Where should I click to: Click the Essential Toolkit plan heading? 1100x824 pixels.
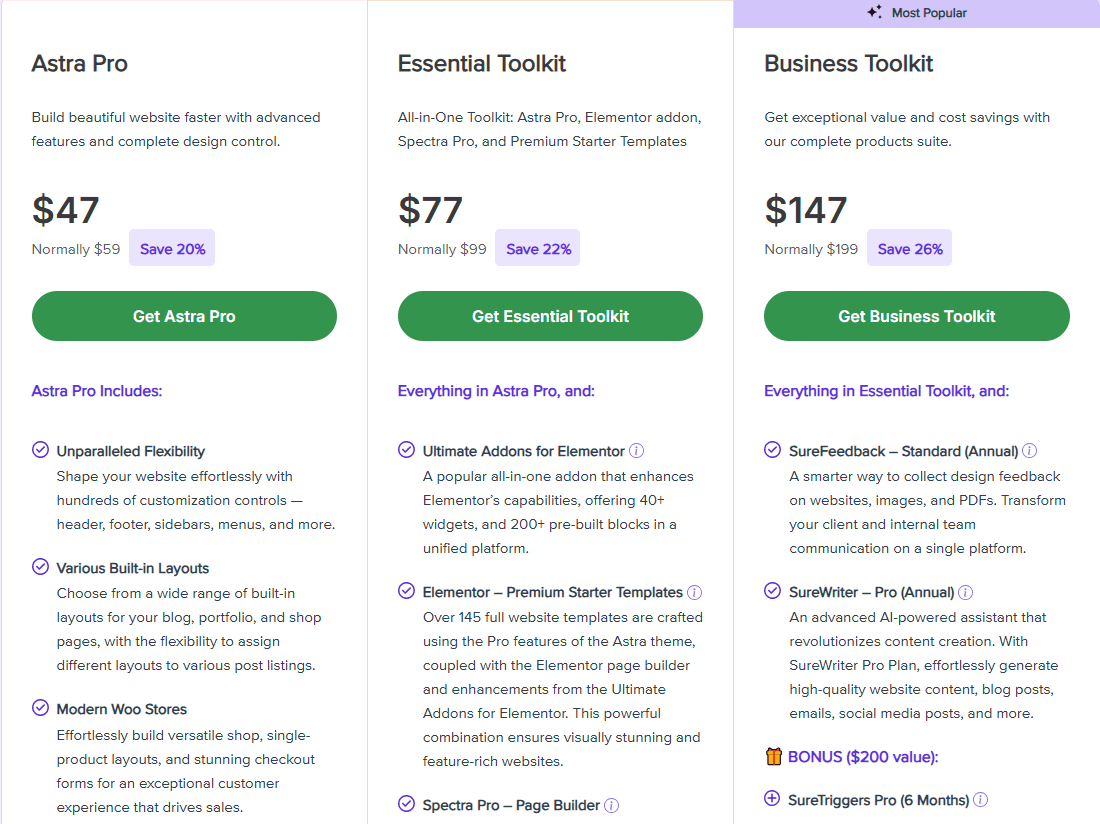tap(482, 64)
